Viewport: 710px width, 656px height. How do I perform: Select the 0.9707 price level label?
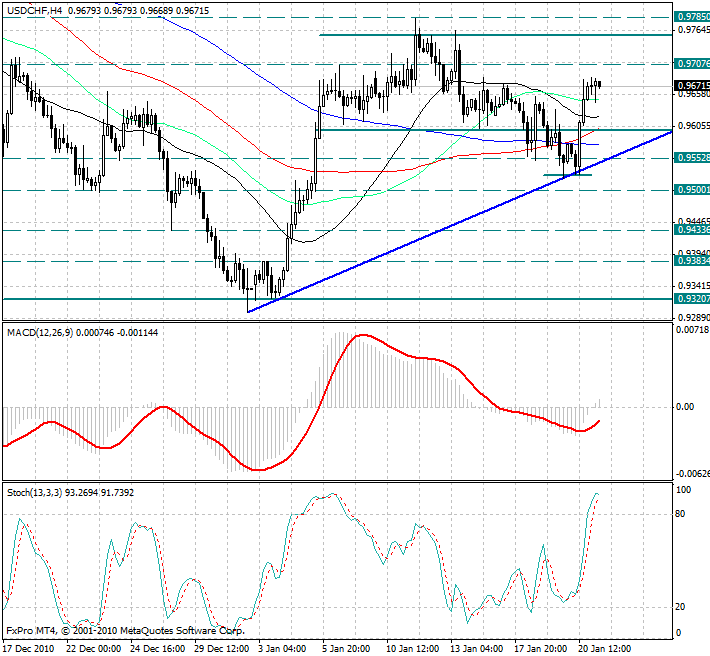coord(692,63)
